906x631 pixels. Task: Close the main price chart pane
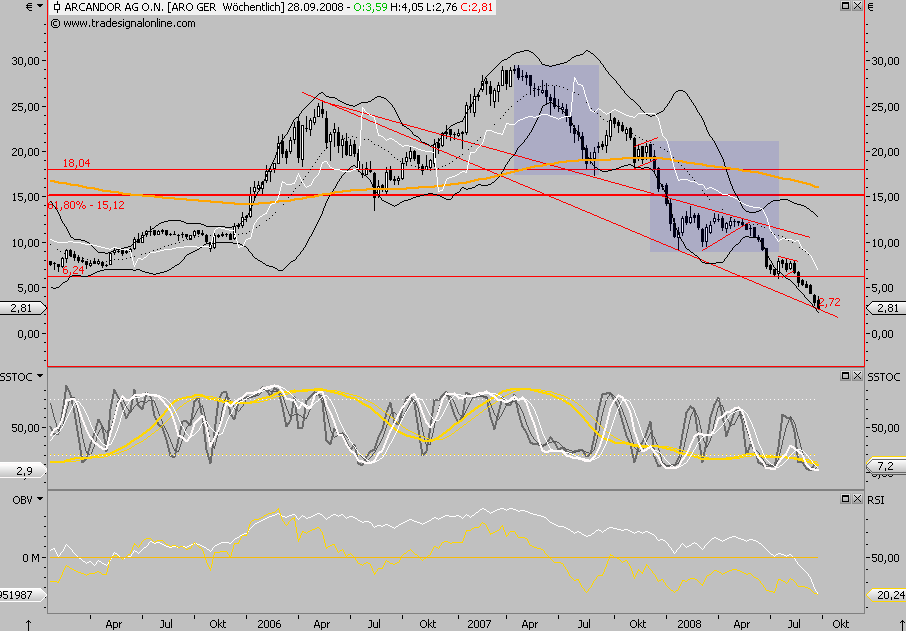point(856,6)
